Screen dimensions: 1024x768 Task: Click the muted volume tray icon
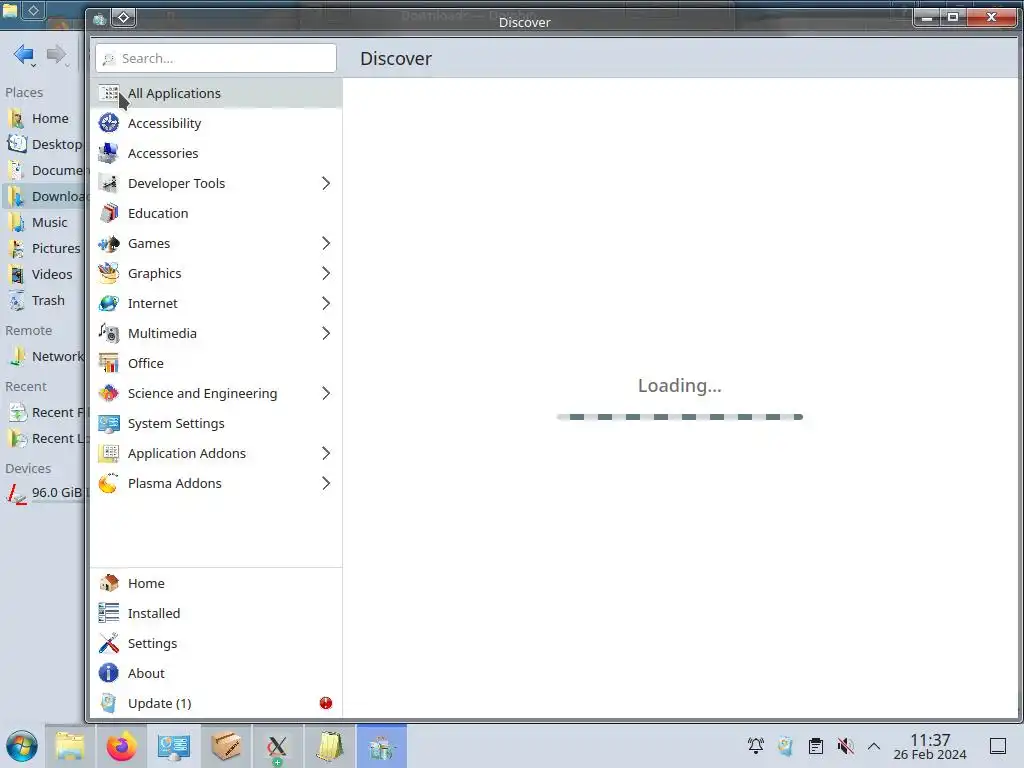click(x=846, y=746)
